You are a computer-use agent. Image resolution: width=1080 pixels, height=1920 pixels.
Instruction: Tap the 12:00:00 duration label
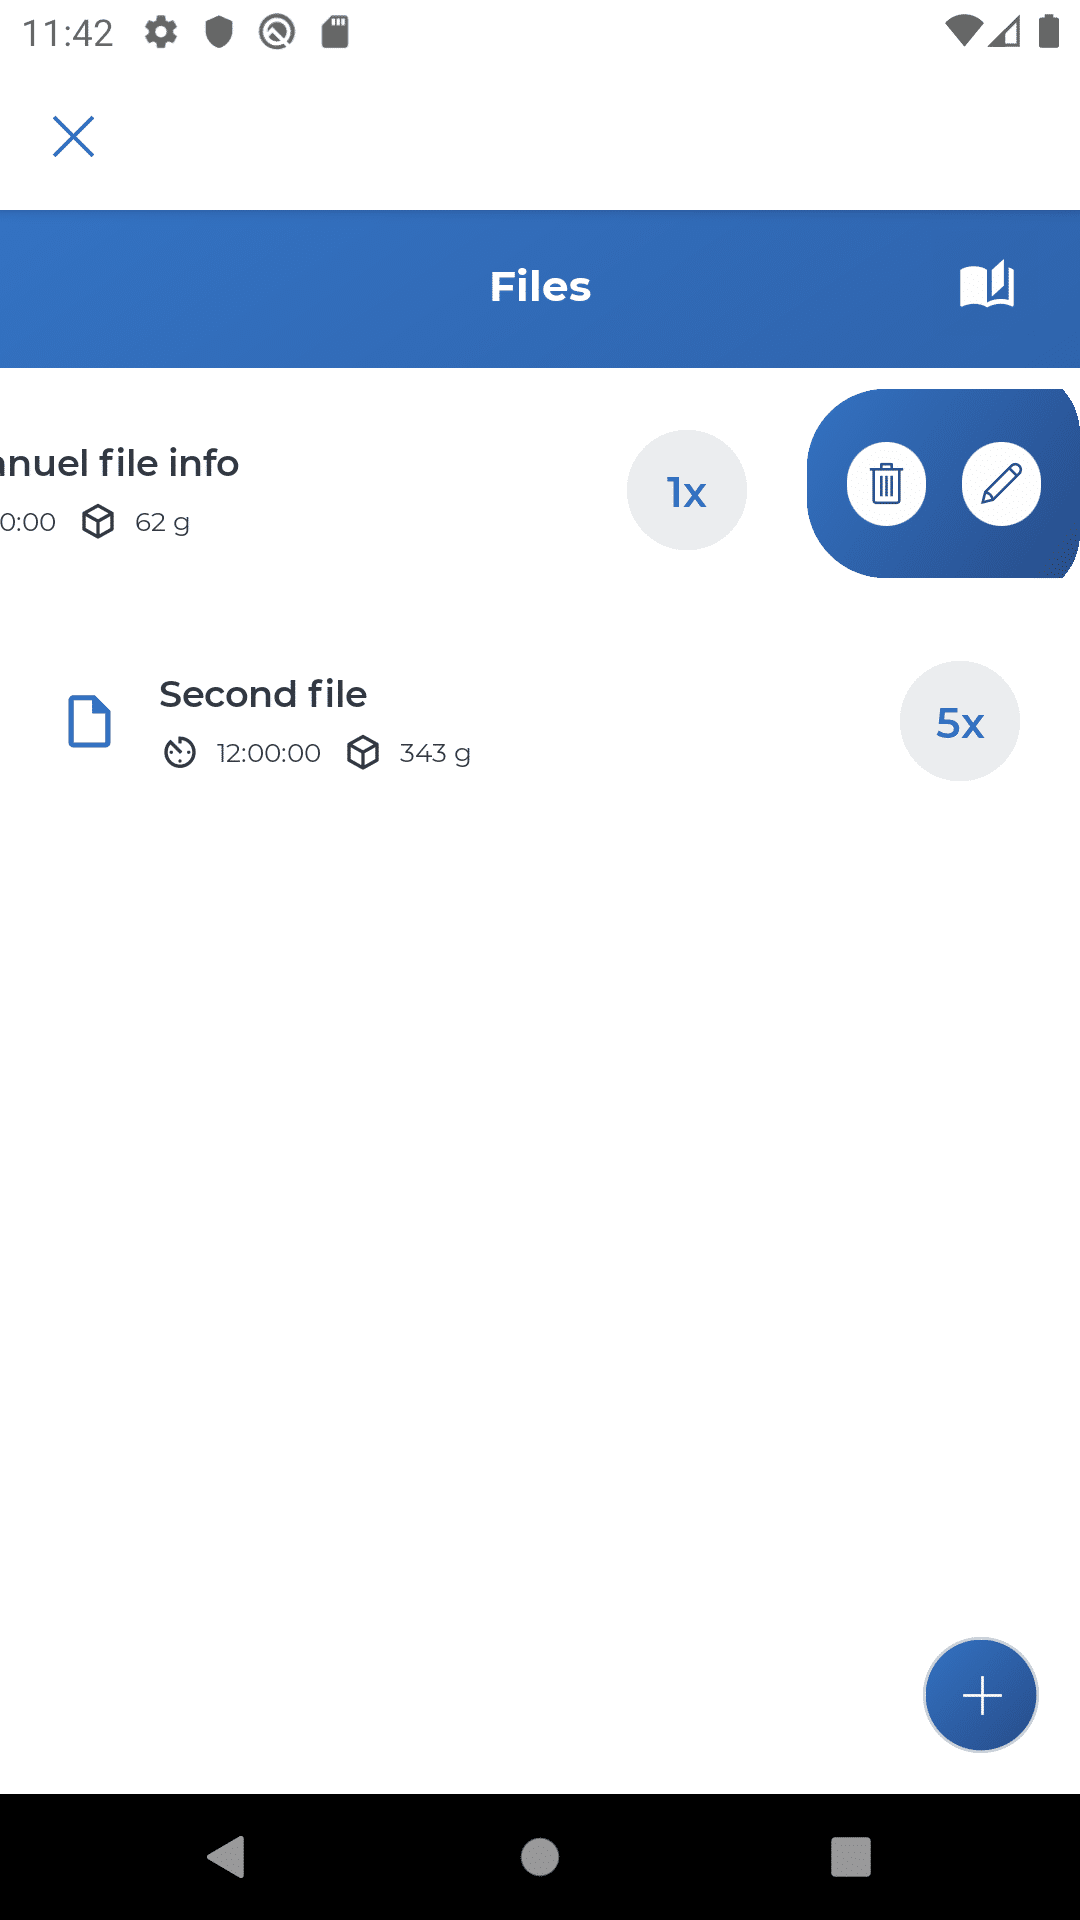[x=269, y=753]
